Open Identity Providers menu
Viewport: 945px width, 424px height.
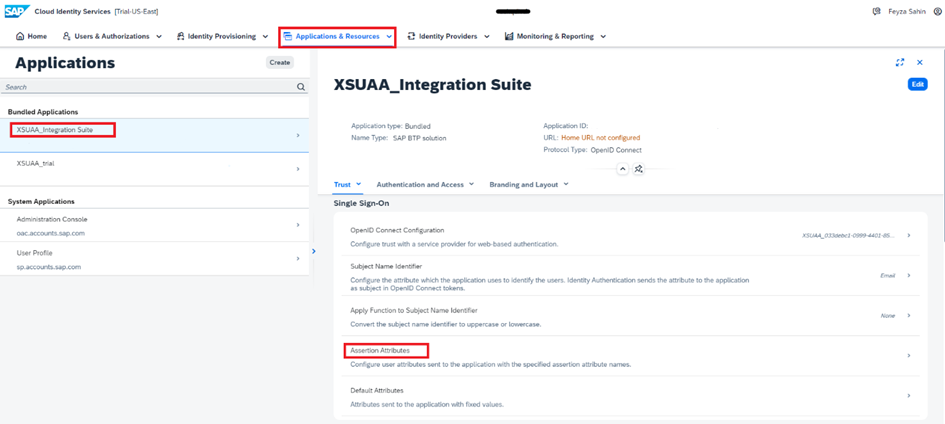tap(448, 36)
